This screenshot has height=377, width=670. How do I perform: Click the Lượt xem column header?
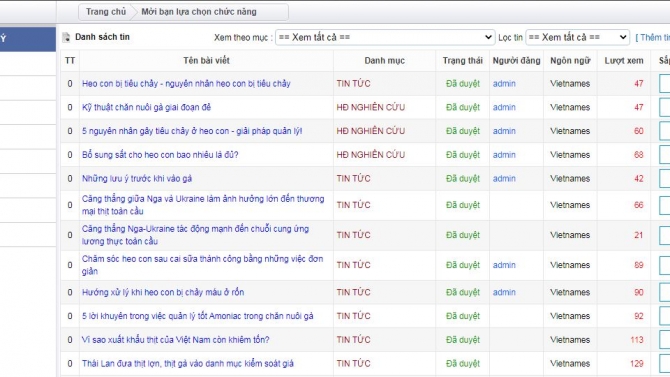click(623, 61)
